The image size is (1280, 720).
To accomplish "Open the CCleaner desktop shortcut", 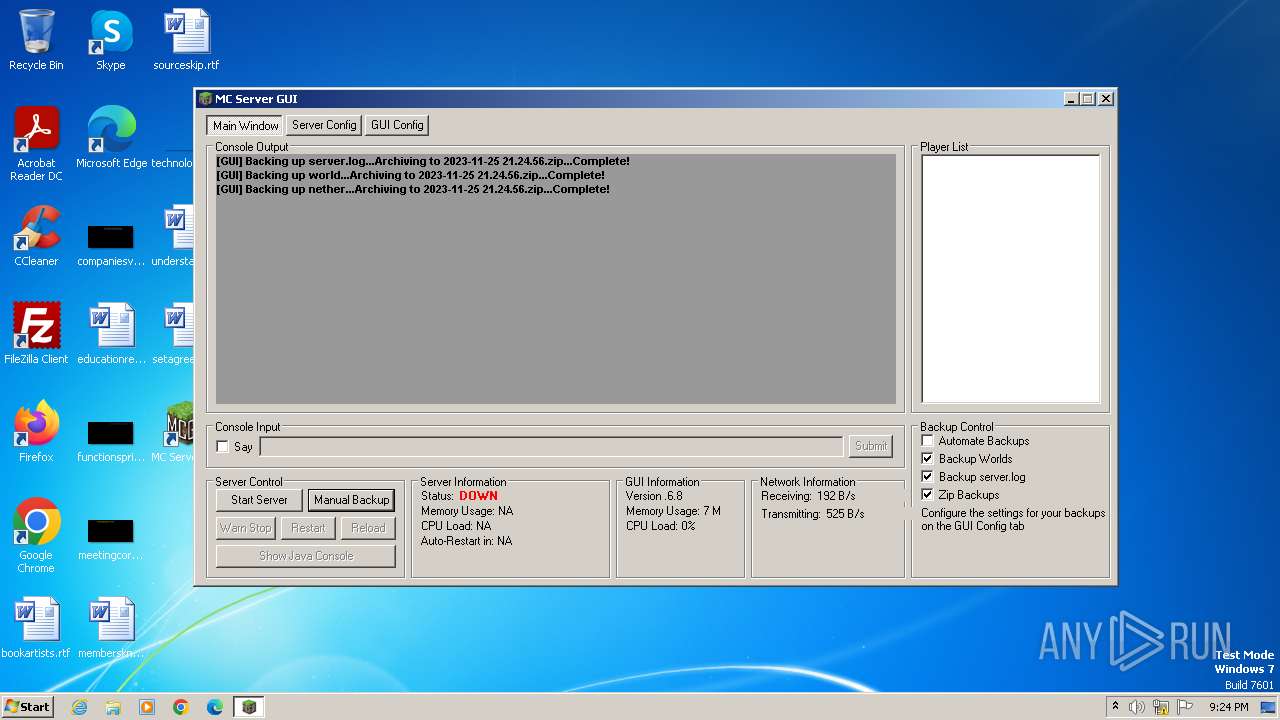I will pyautogui.click(x=36, y=236).
